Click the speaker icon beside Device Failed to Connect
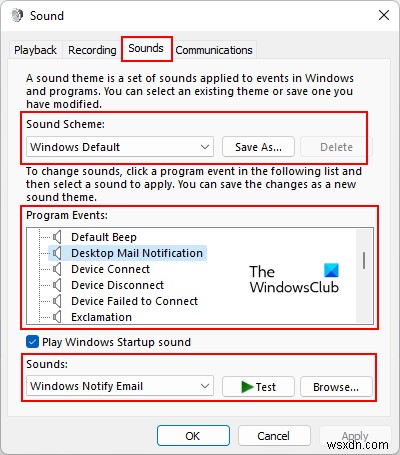The height and width of the screenshot is (455, 400). 57,301
